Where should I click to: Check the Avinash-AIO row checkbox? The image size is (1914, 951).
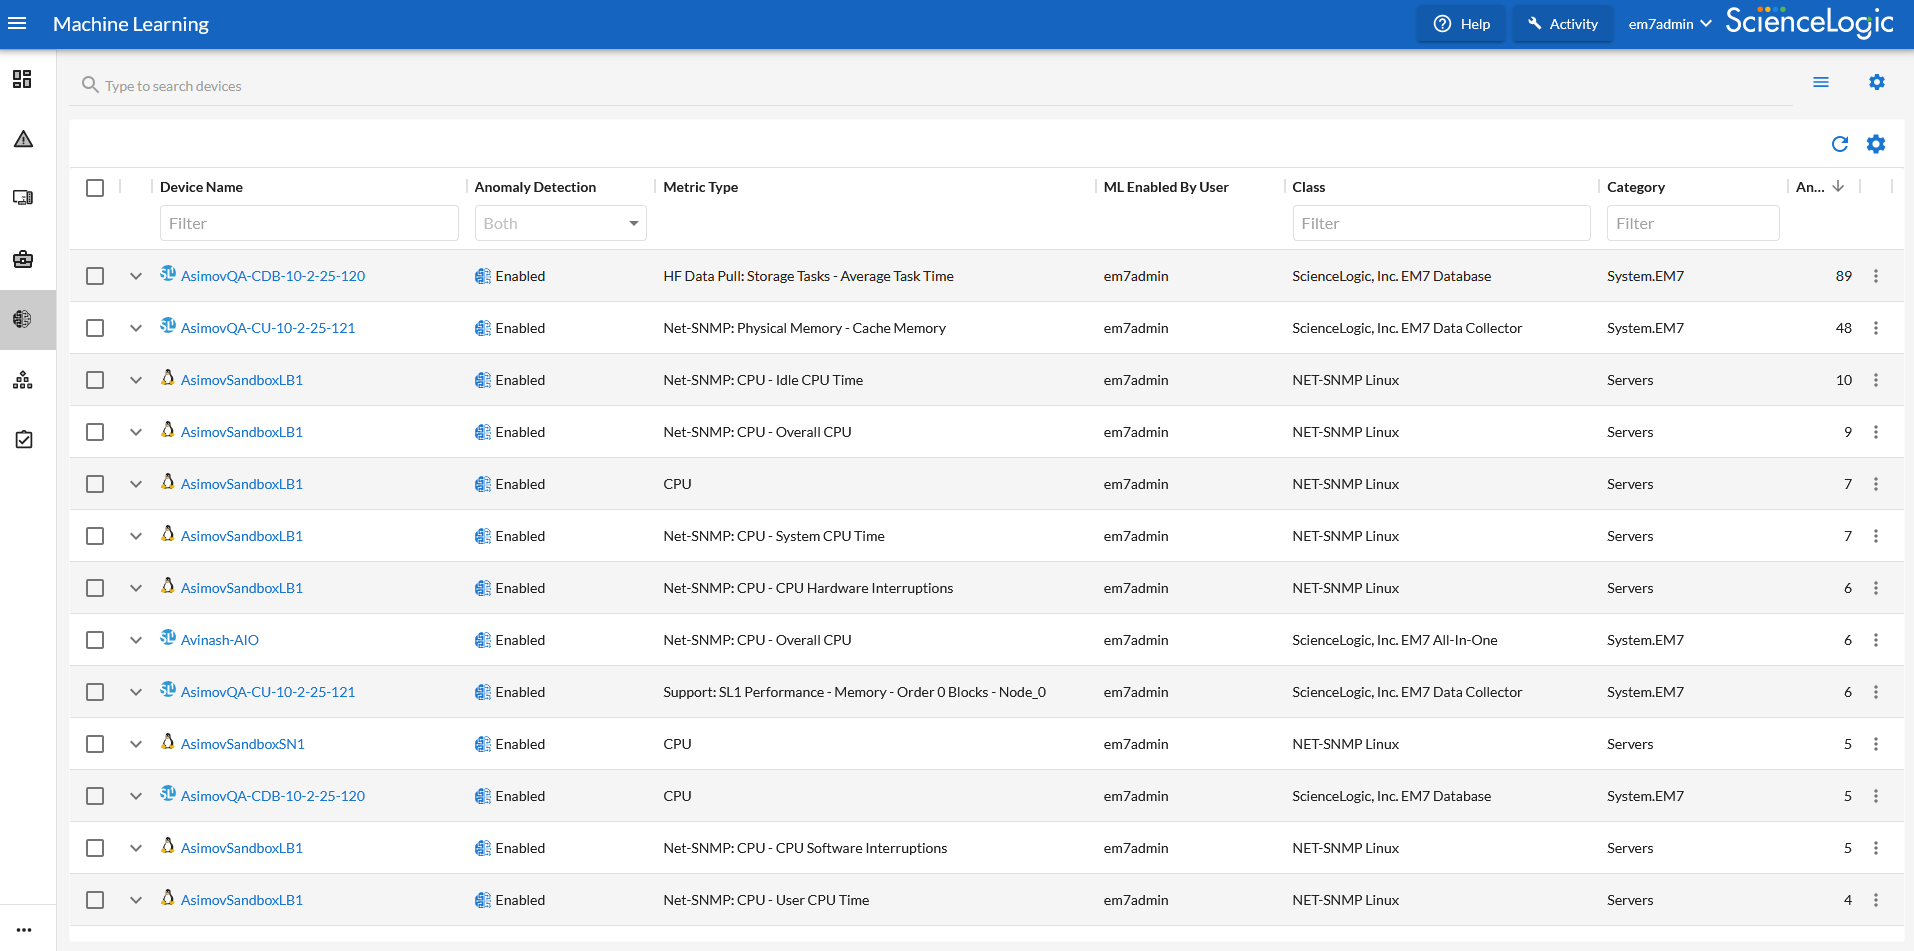pos(95,640)
